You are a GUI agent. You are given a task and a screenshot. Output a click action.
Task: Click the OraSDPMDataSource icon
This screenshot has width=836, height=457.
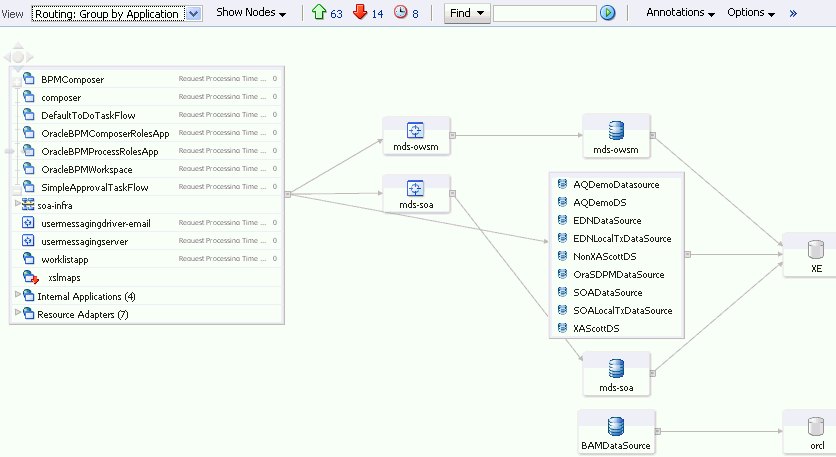click(x=562, y=274)
